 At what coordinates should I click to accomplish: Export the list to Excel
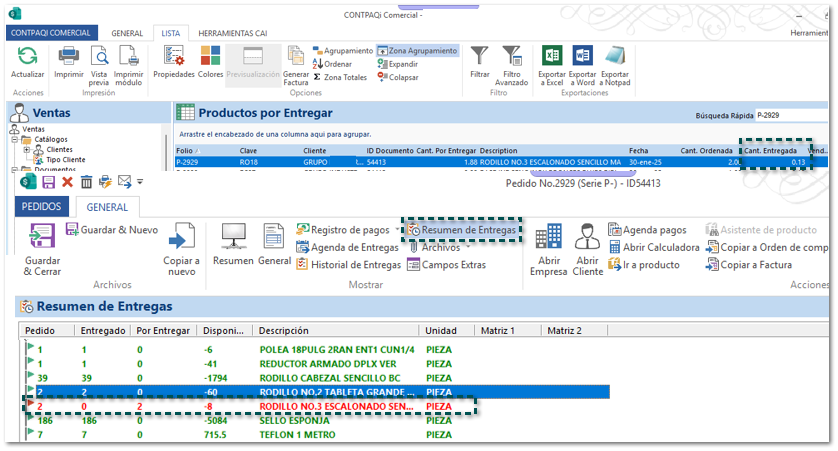click(x=551, y=57)
